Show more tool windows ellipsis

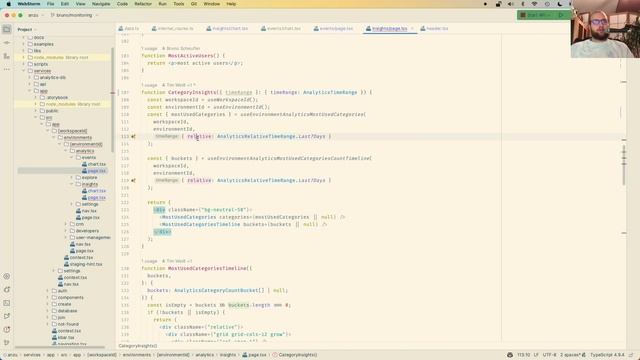pos(7,69)
